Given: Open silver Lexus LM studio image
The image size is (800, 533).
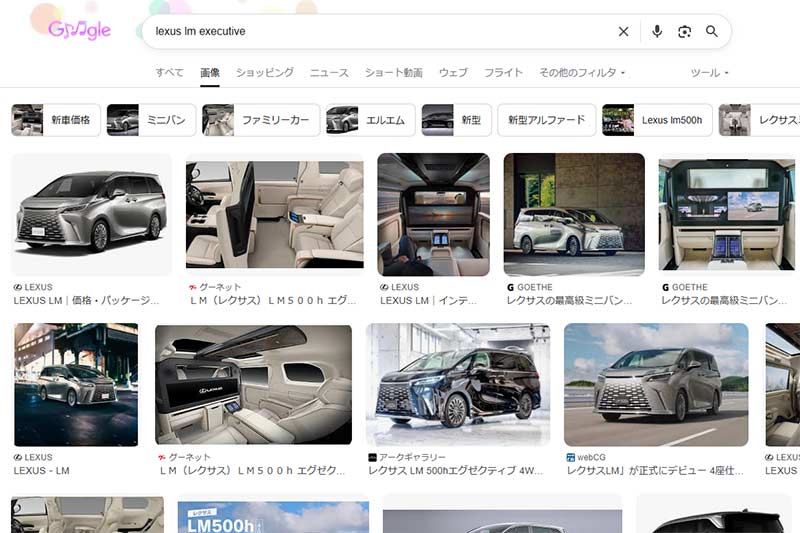Looking at the screenshot, I should pos(91,214).
